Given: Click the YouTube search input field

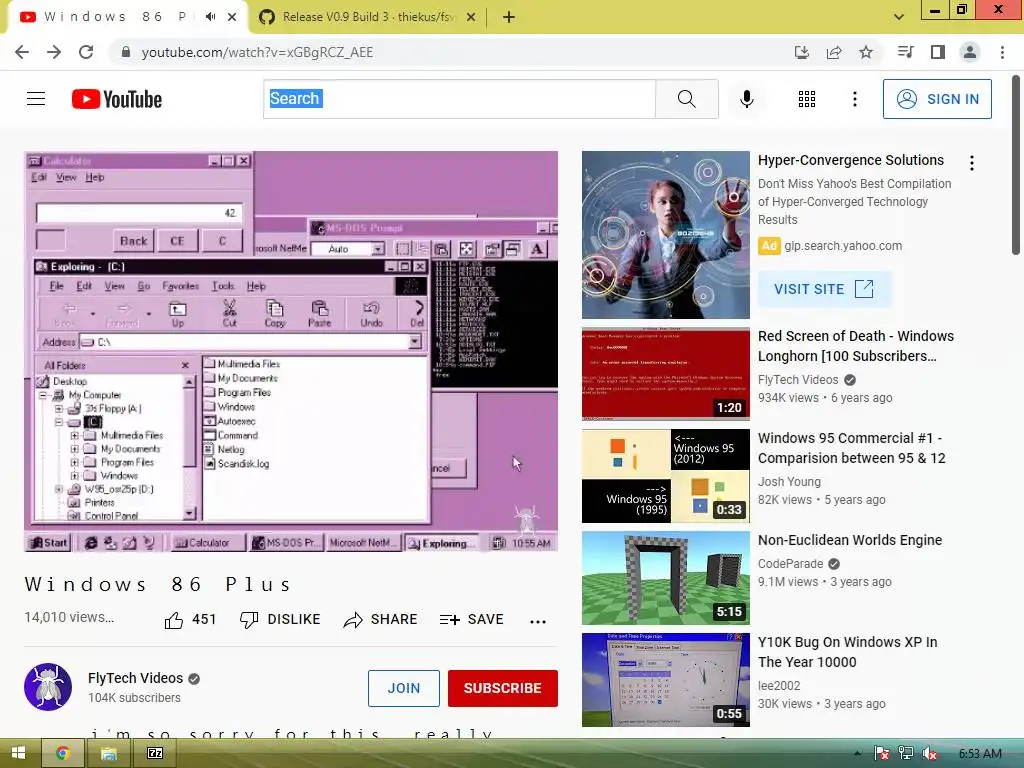Looking at the screenshot, I should 459,99.
